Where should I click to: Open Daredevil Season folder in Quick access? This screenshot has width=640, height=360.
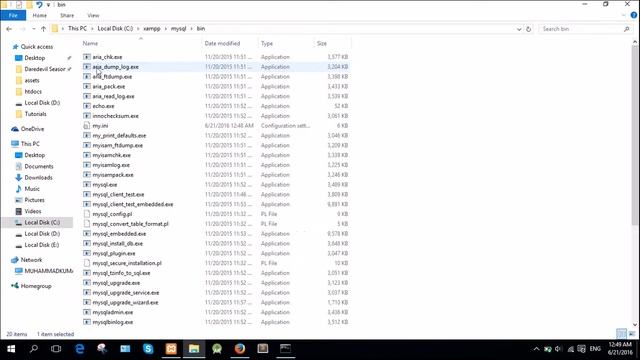[x=45, y=69]
